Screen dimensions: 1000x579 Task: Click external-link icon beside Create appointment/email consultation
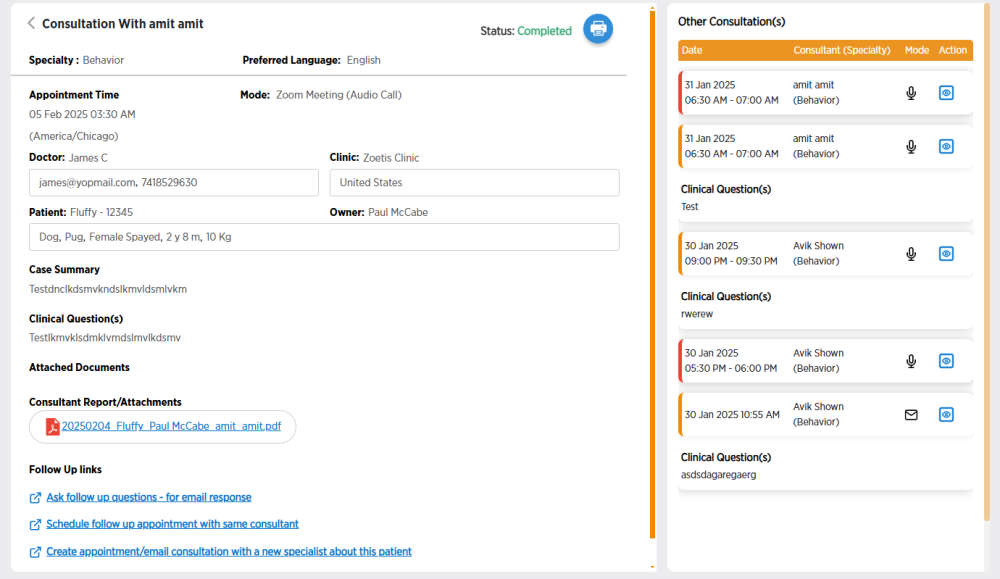[x=36, y=552]
